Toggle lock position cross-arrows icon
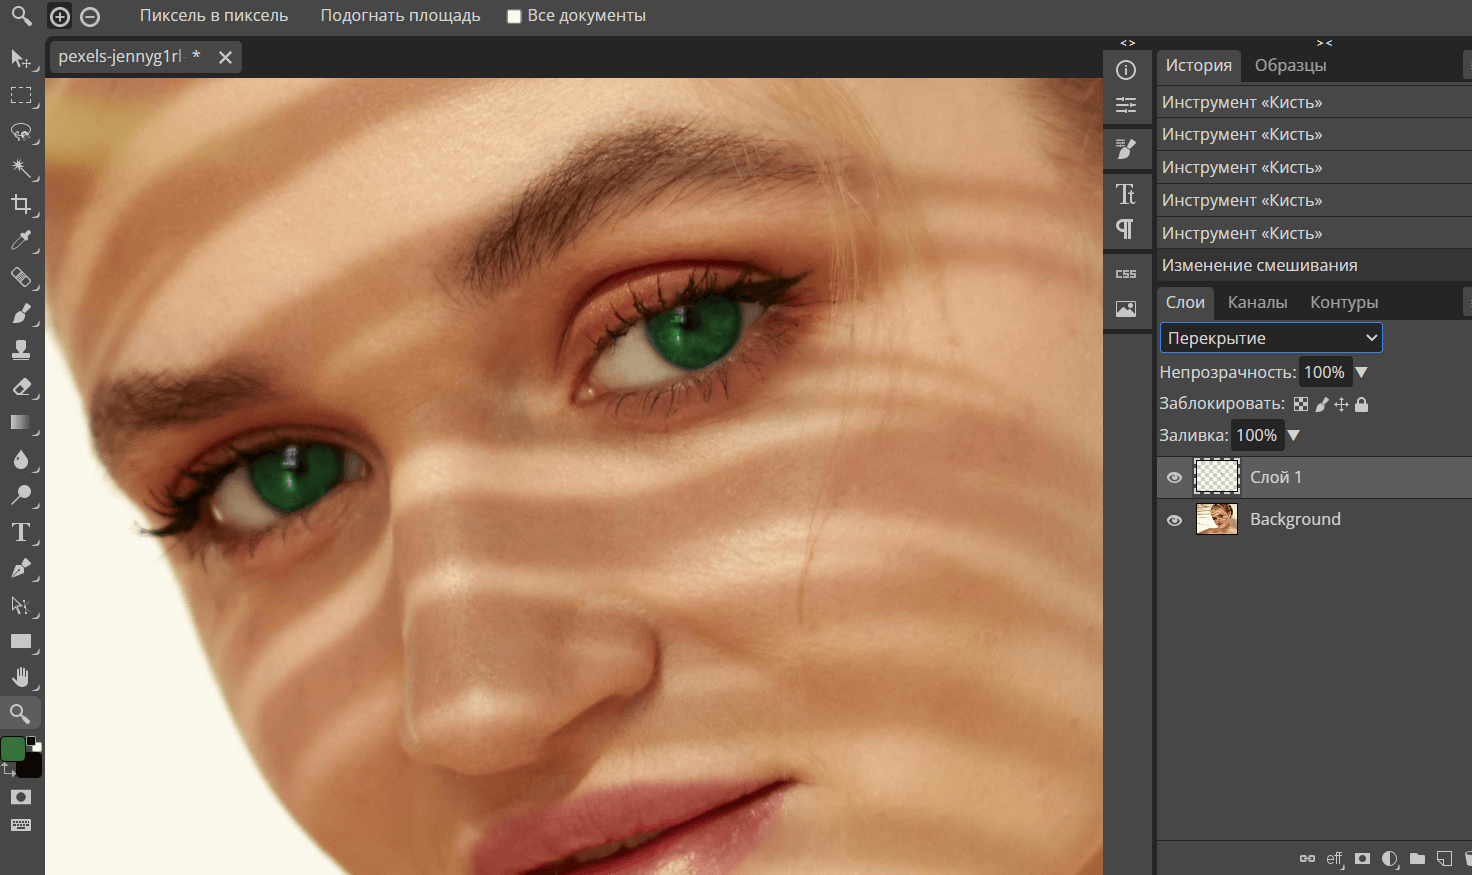This screenshot has width=1472, height=875. coord(1342,404)
